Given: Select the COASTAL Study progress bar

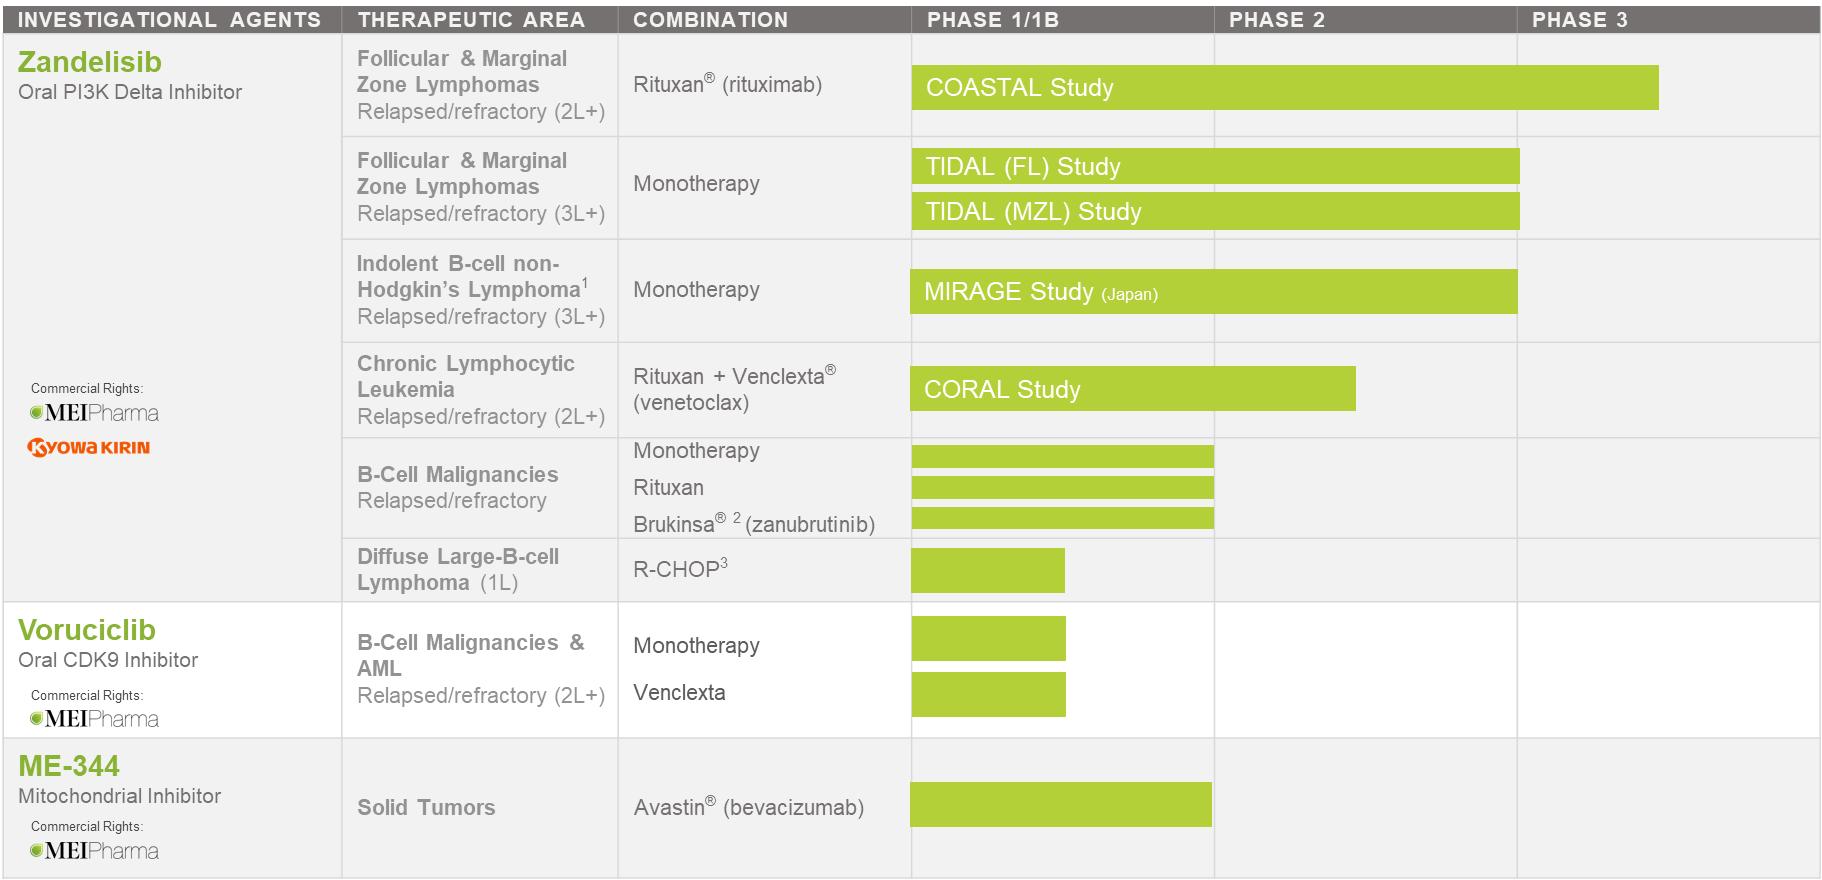Looking at the screenshot, I should coord(1284,88).
